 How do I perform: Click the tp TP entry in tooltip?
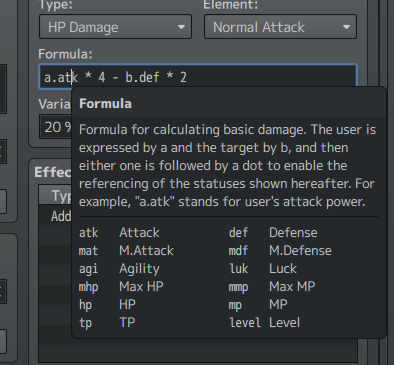(107, 322)
